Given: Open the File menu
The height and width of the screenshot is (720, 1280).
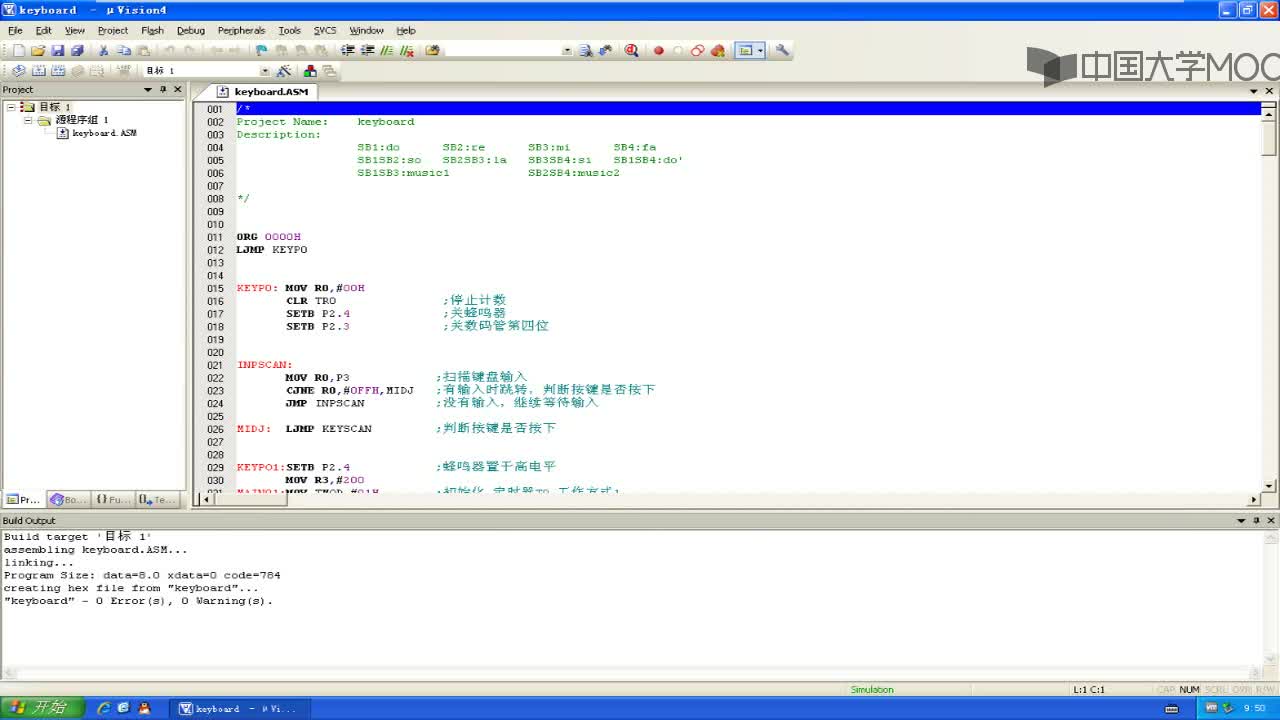Looking at the screenshot, I should [x=15, y=31].
